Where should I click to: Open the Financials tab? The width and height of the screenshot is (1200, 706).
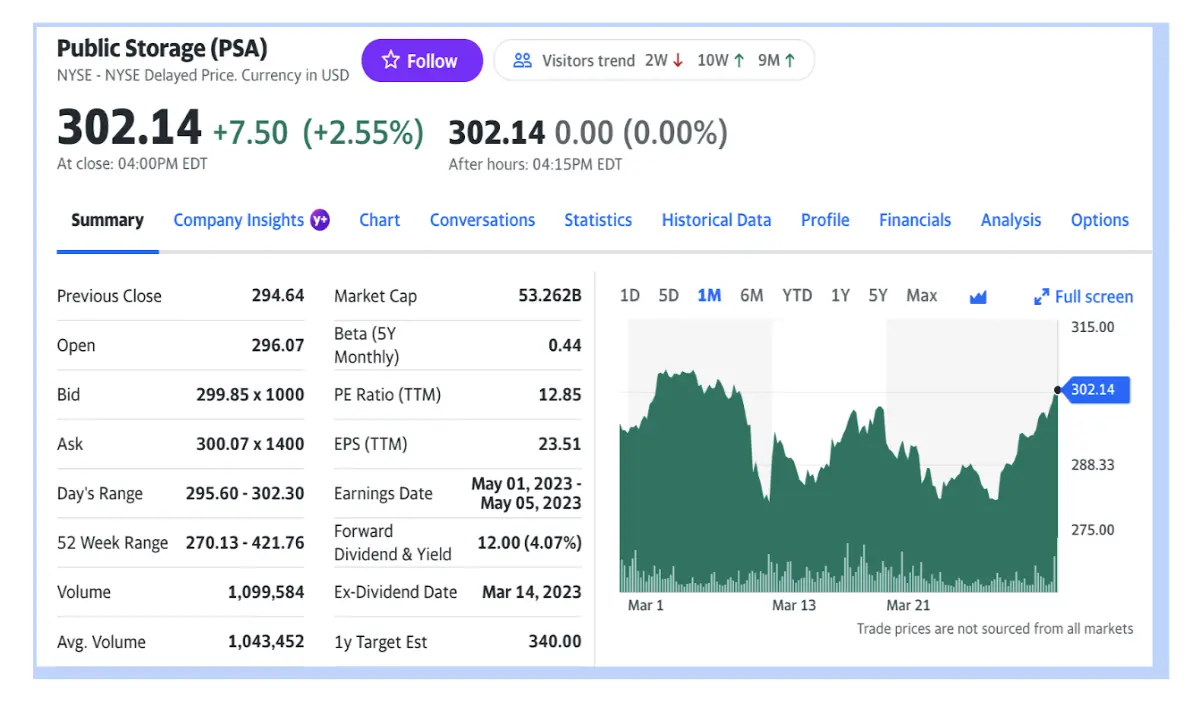[915, 220]
